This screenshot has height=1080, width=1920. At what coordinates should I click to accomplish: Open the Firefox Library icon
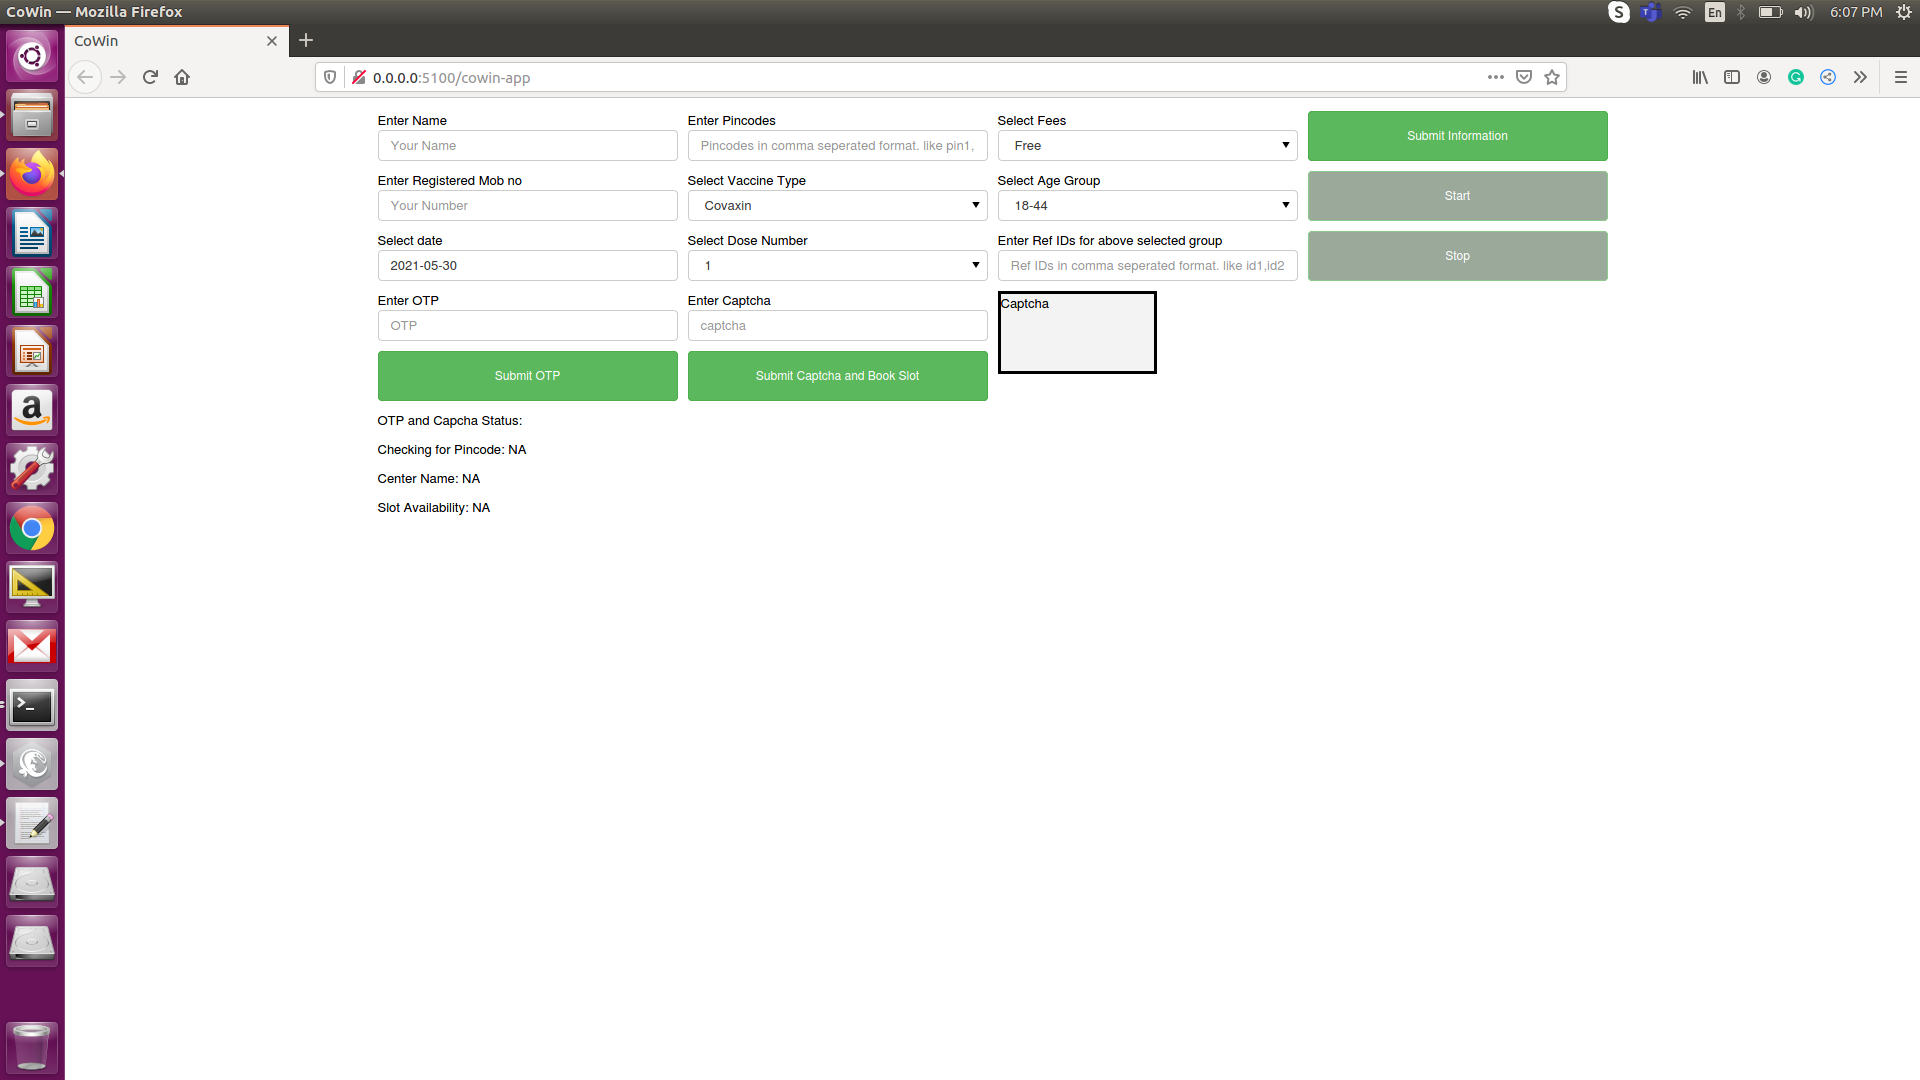[x=1700, y=77]
